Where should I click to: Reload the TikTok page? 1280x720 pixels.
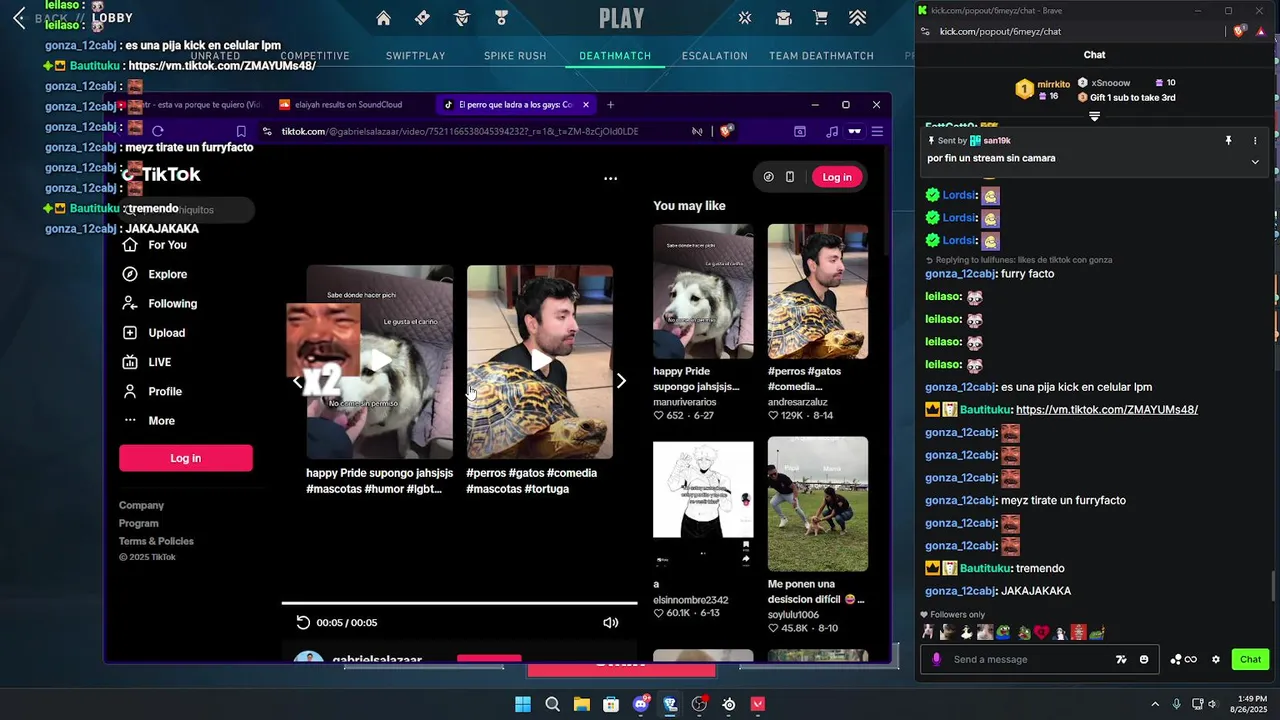158,131
